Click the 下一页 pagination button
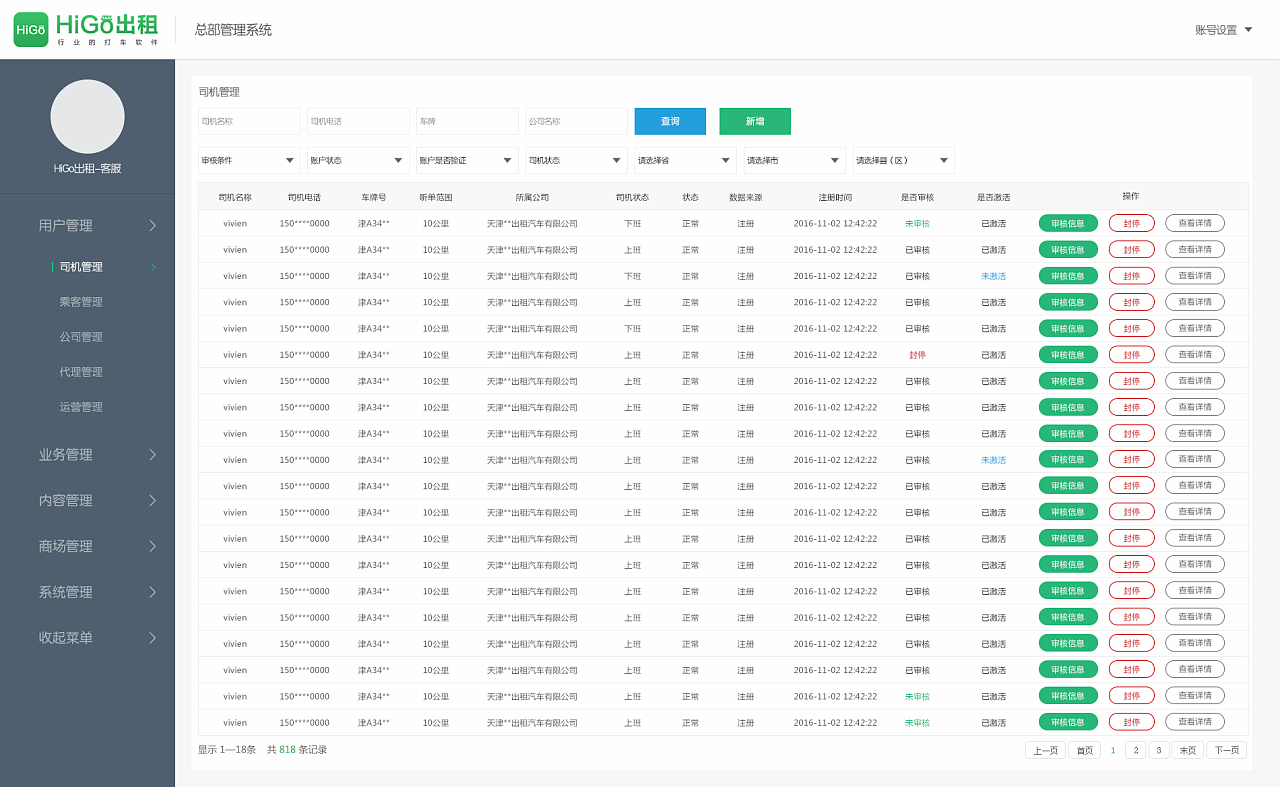Screen dimensions: 1280x787 tap(1226, 750)
